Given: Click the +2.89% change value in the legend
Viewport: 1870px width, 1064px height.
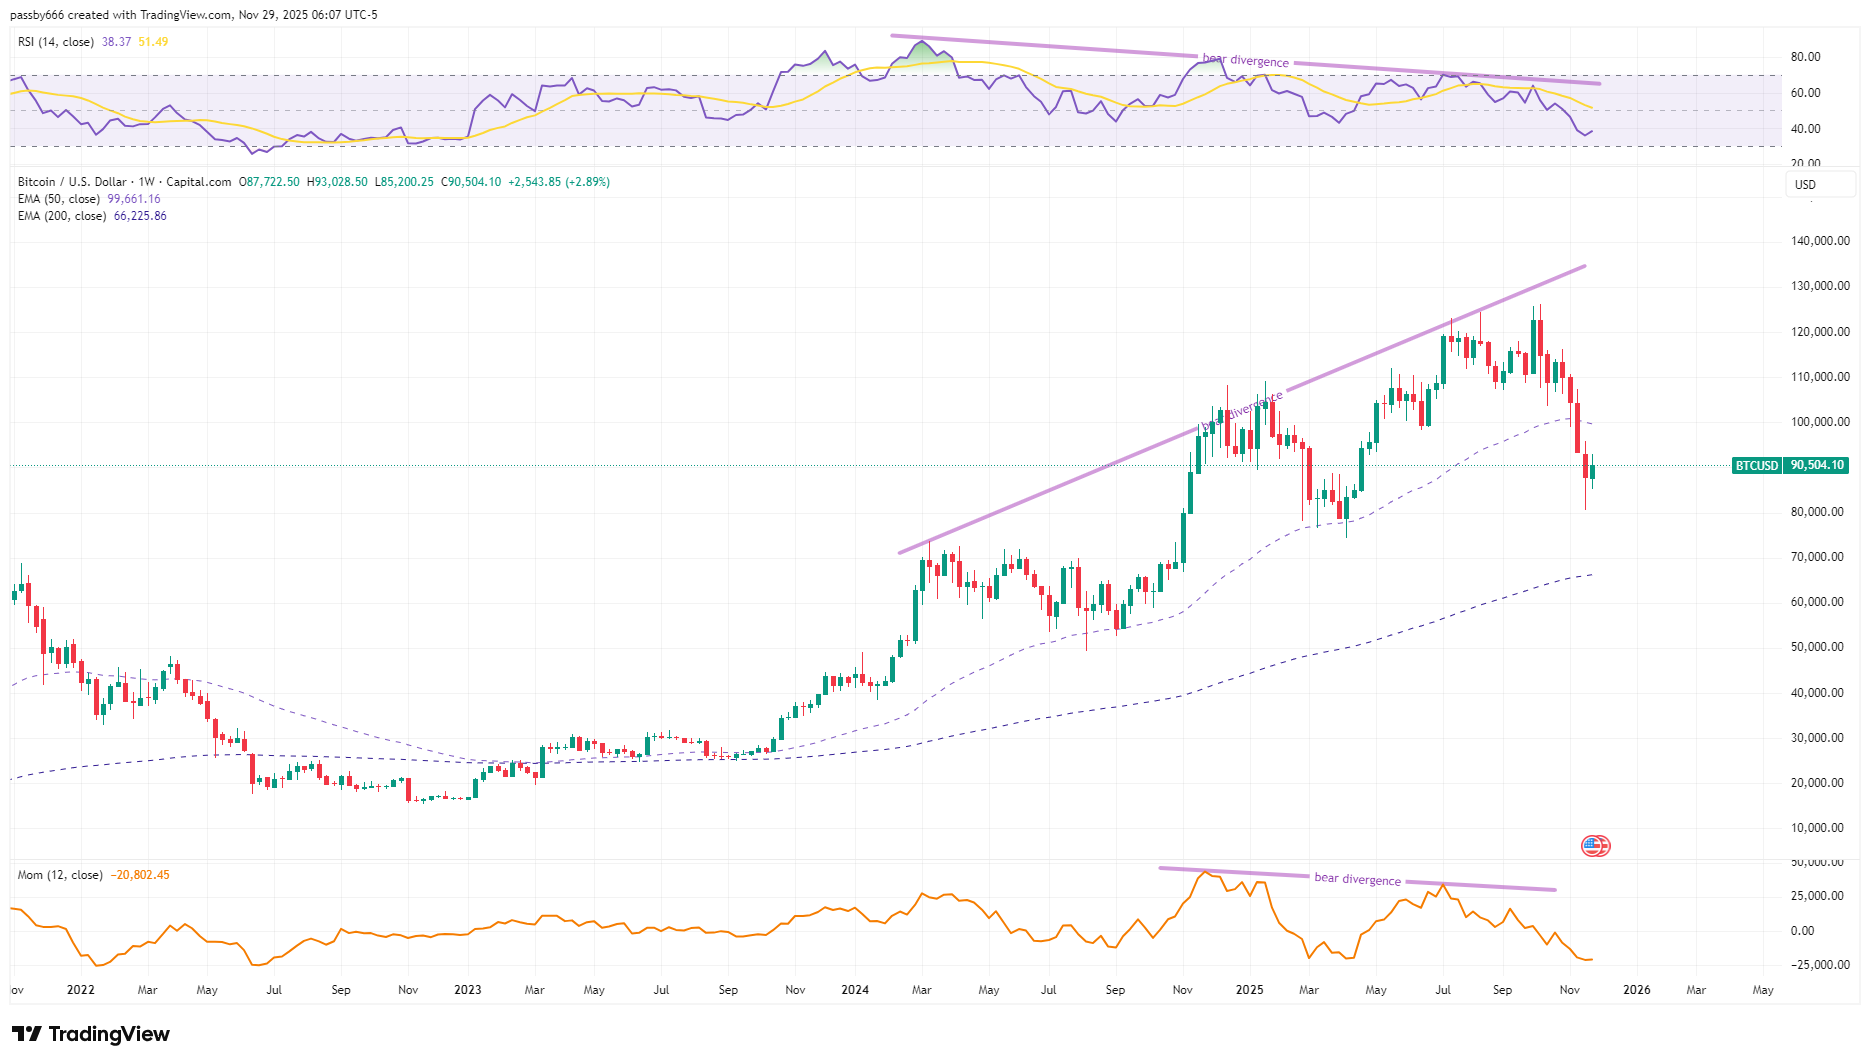Looking at the screenshot, I should 586,182.
